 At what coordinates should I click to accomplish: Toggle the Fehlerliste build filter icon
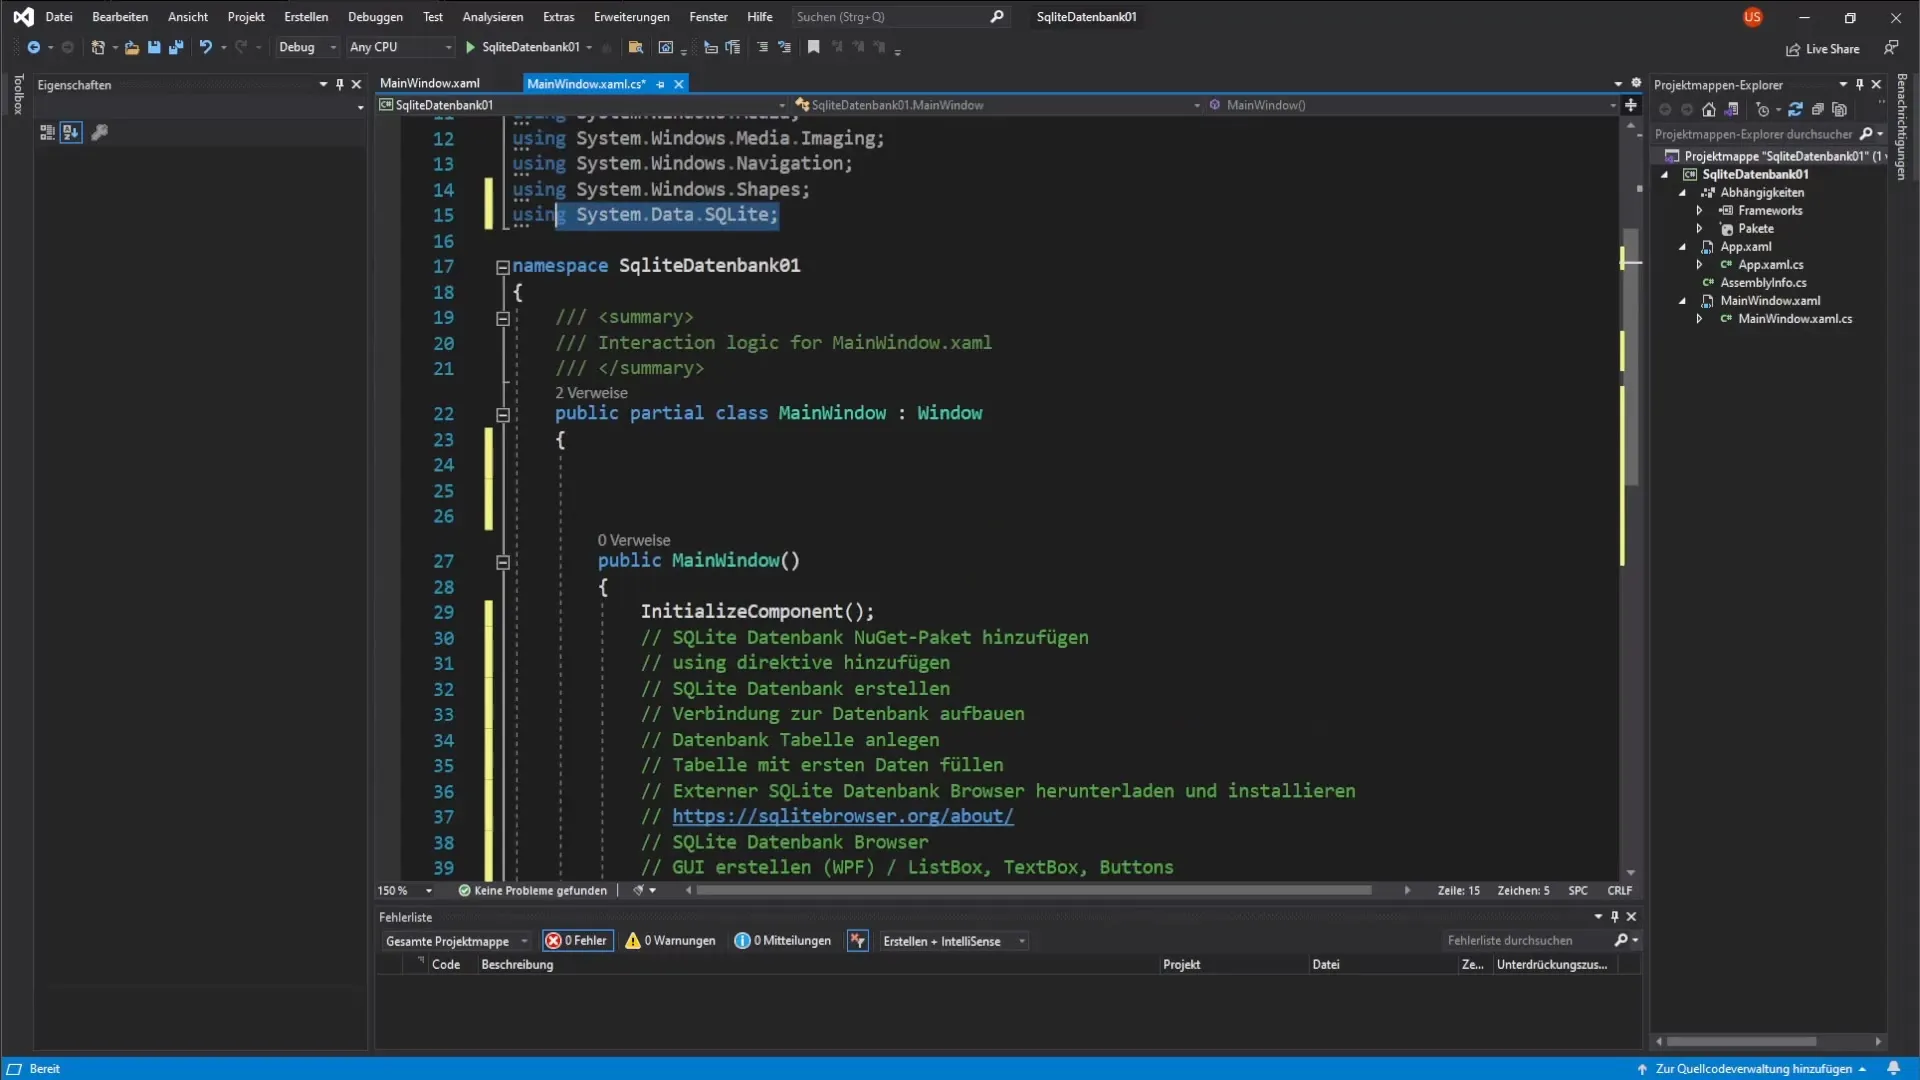click(x=858, y=941)
